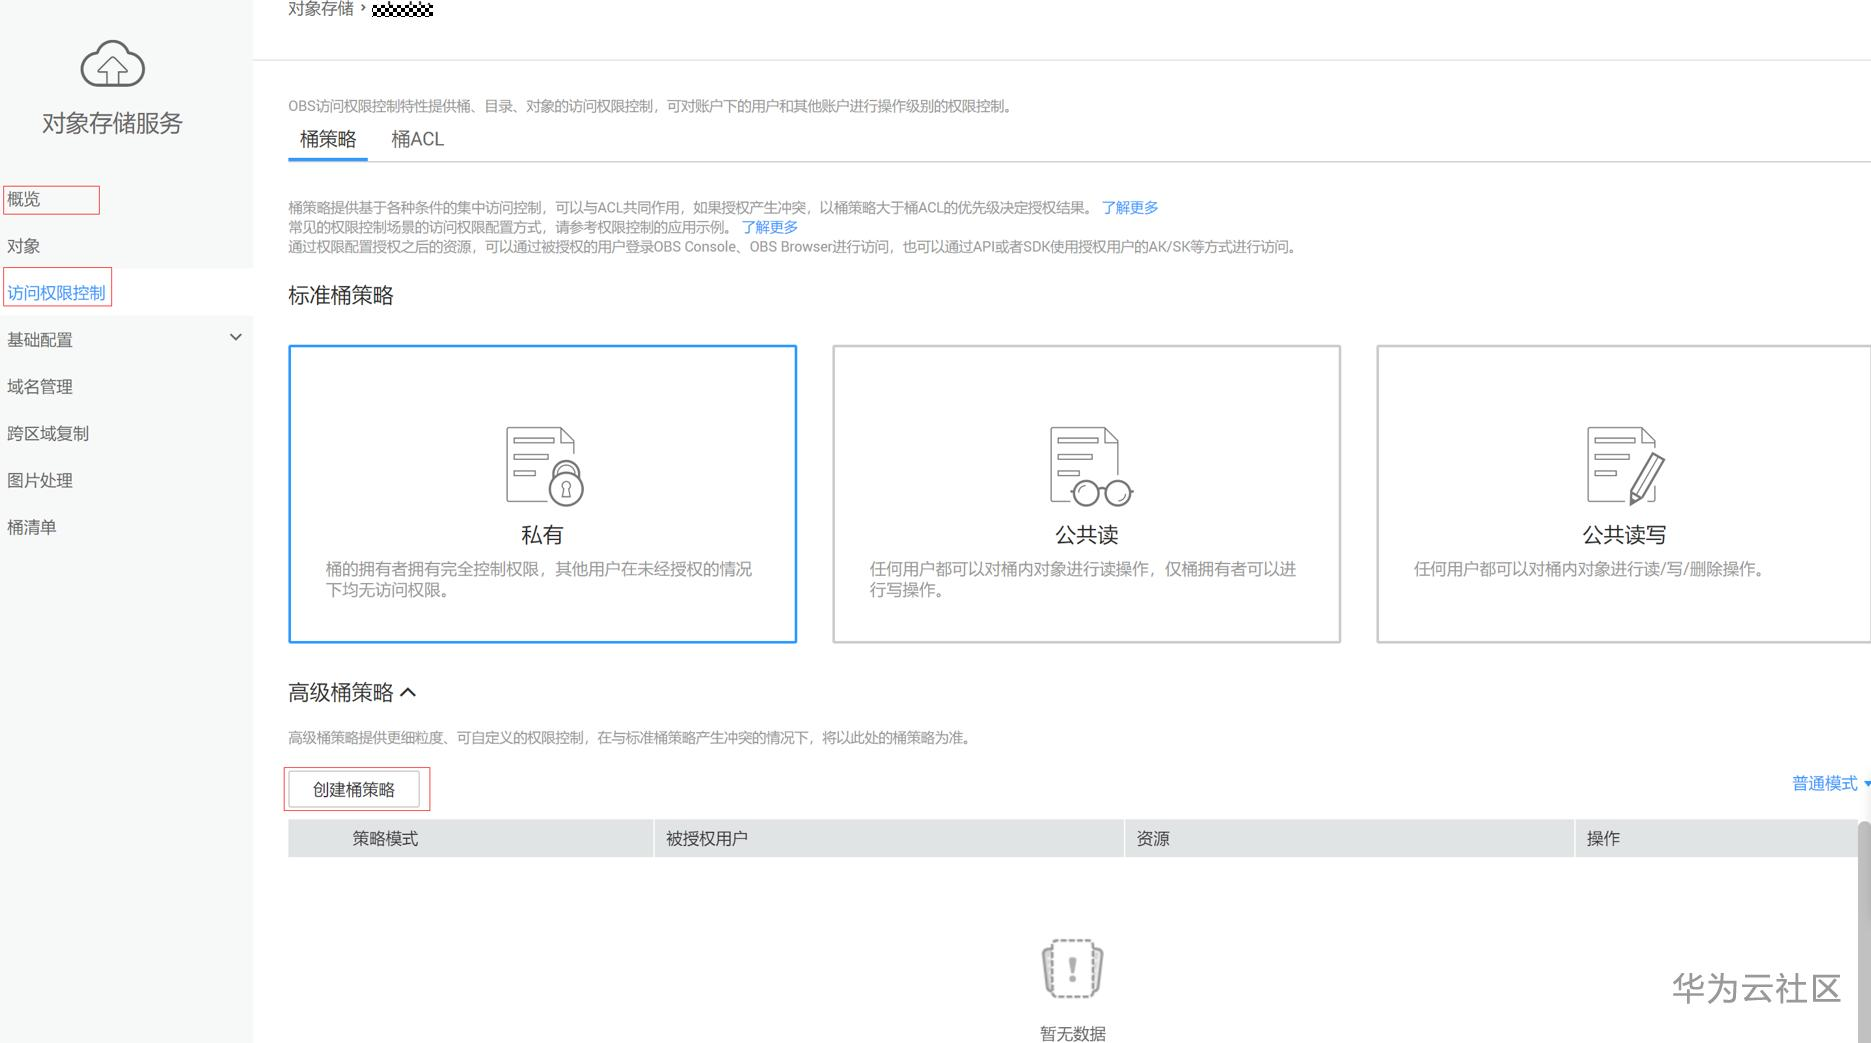Screen dimensions: 1871x1043
Task: Select the 公共读写 standard bucket policy card
Action: pyautogui.click(x=1624, y=494)
